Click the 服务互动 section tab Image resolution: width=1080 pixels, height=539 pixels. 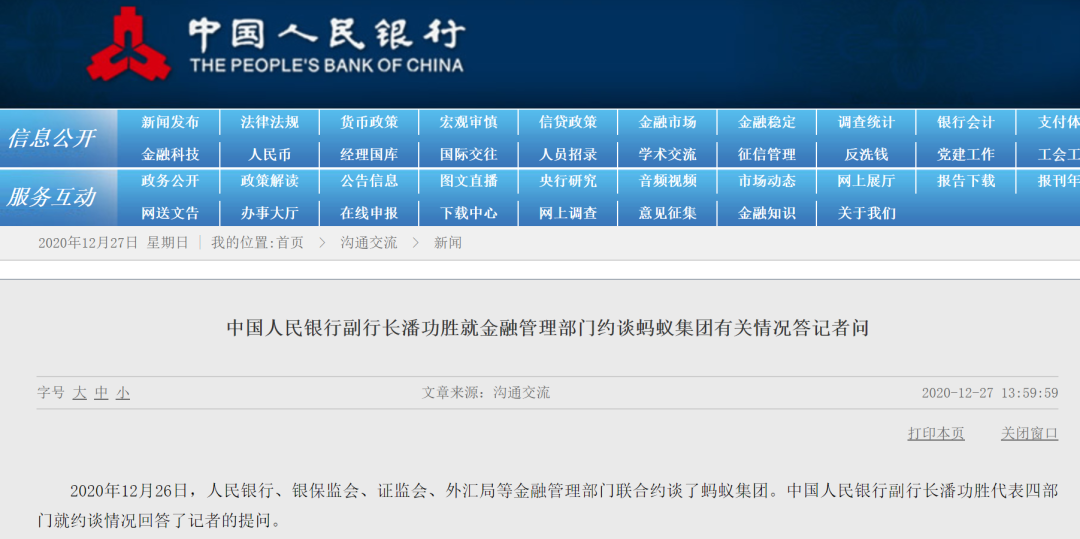pyautogui.click(x=51, y=197)
